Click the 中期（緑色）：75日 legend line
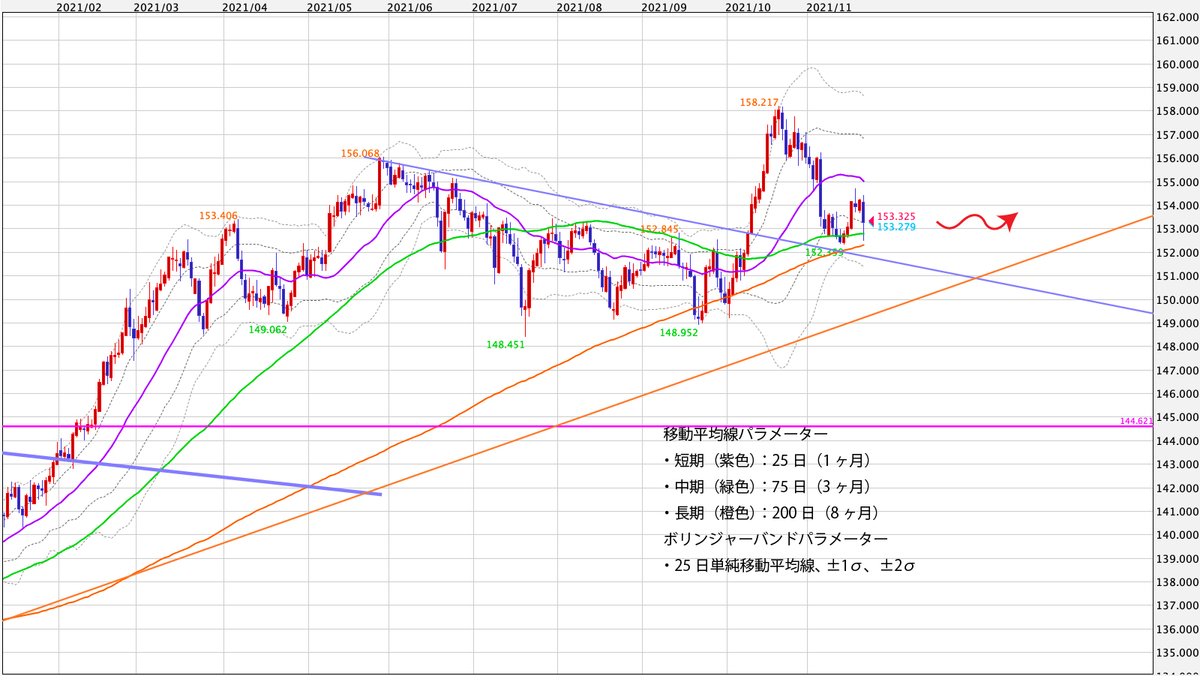 tap(766, 487)
